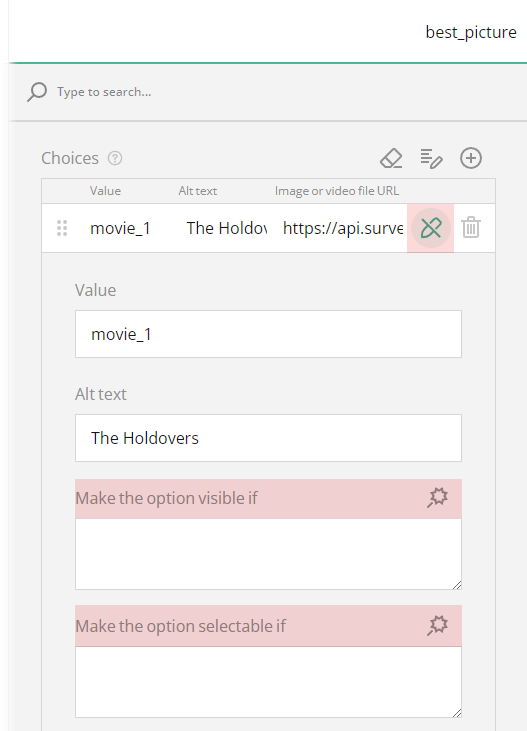Edit the Value input containing movie_1
The height and width of the screenshot is (731, 527).
pos(268,334)
